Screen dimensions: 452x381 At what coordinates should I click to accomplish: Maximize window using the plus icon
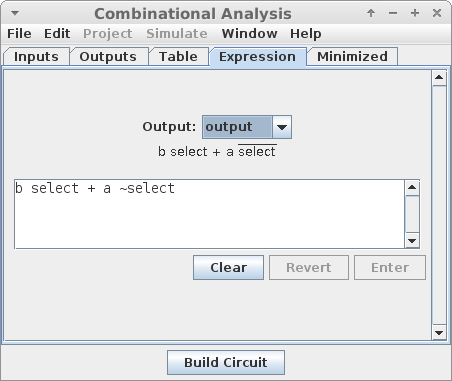pos(415,13)
